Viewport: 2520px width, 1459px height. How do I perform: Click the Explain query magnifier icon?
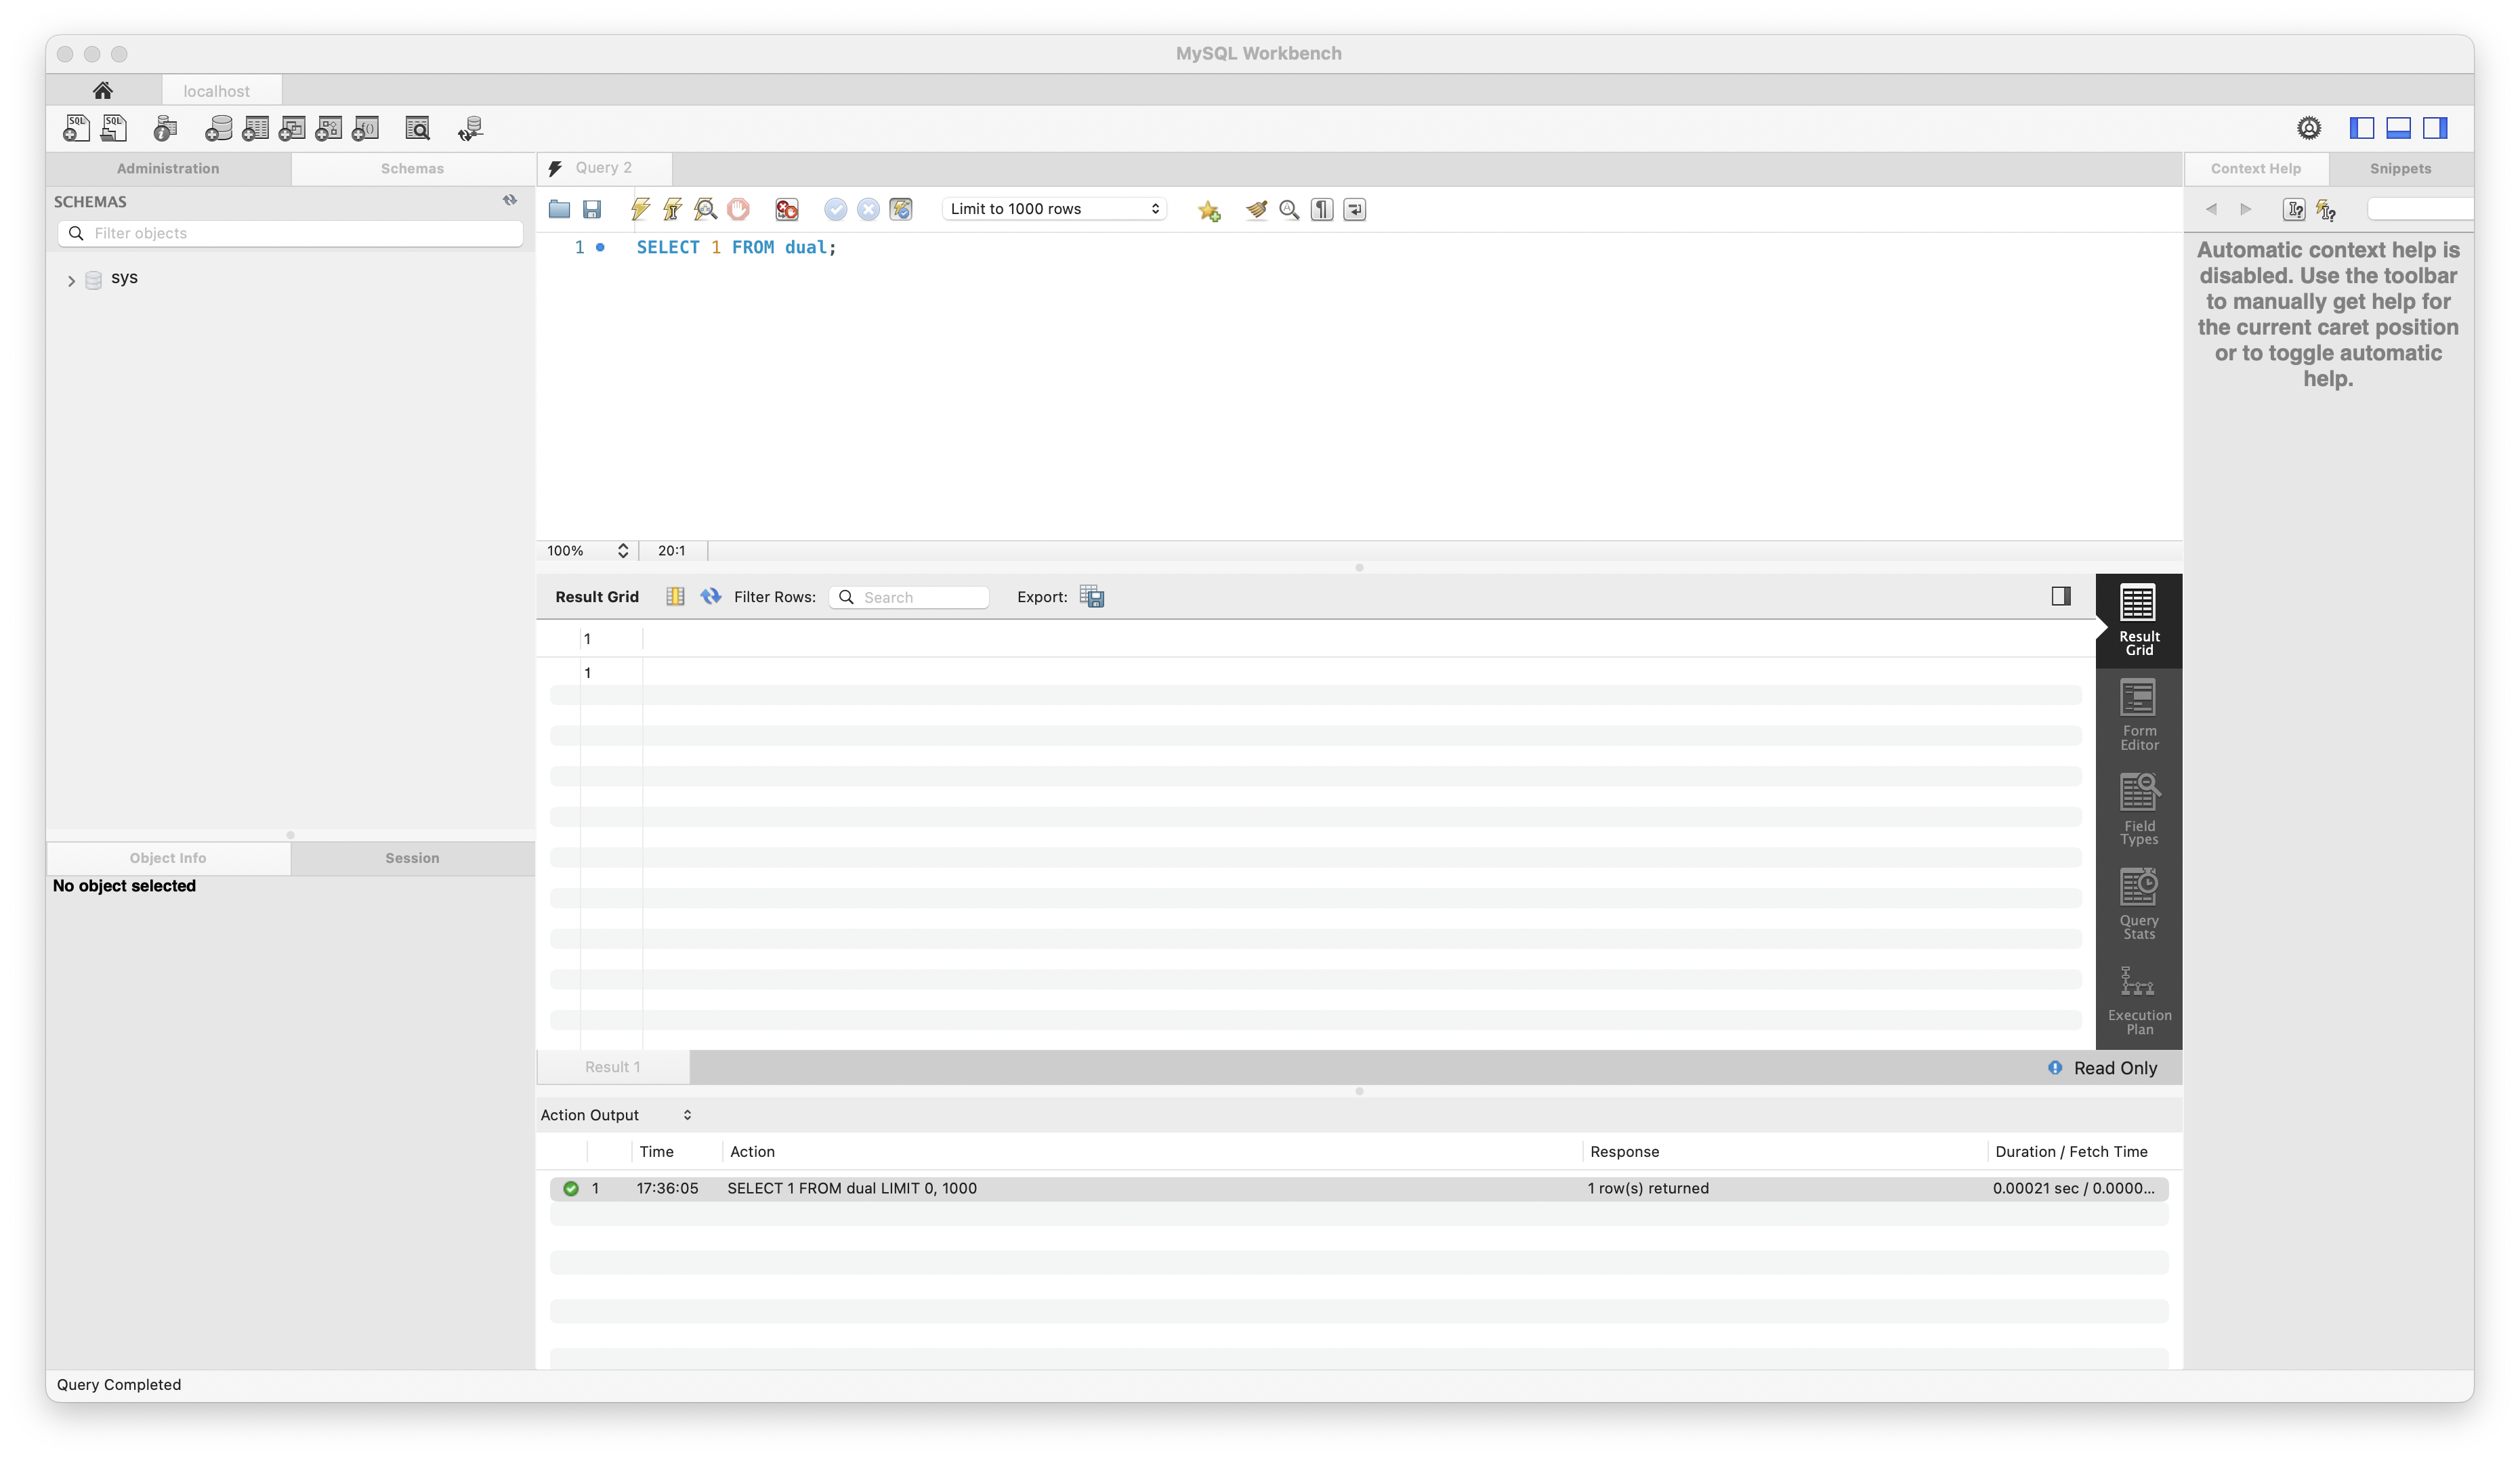point(705,209)
